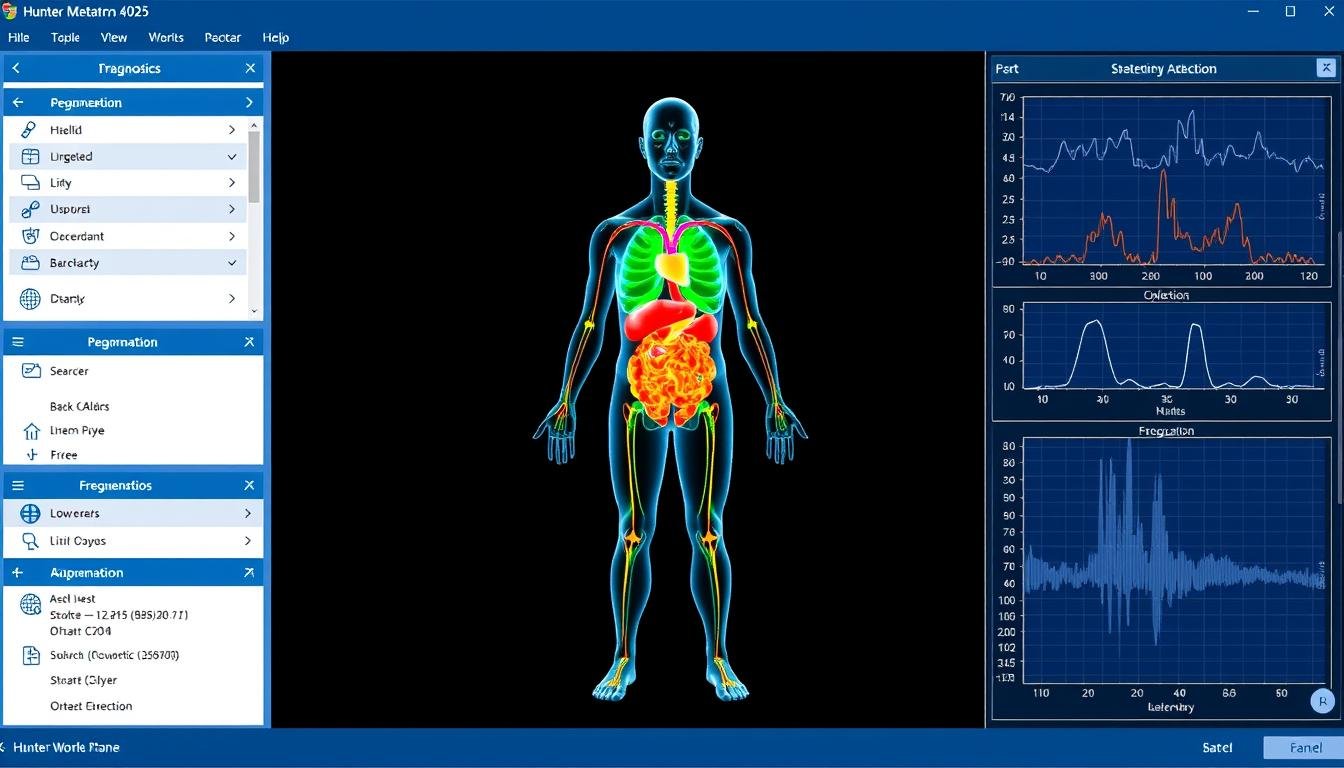Close the Fregnenstios panel

click(249, 486)
